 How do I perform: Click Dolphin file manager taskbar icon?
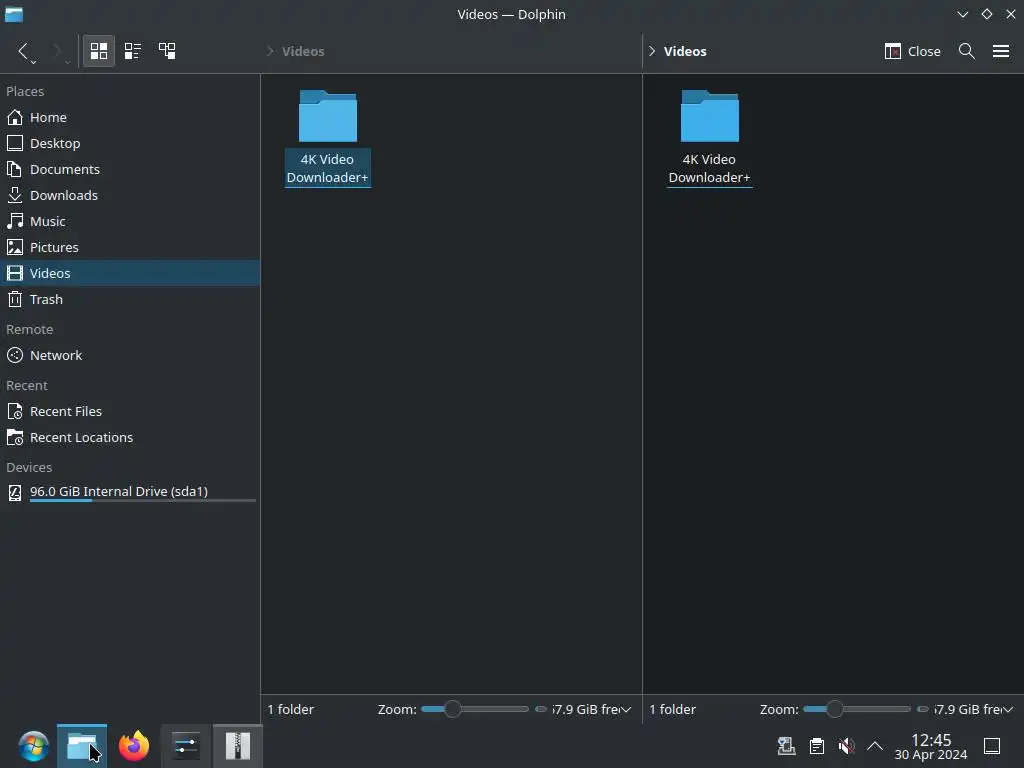tap(82, 746)
